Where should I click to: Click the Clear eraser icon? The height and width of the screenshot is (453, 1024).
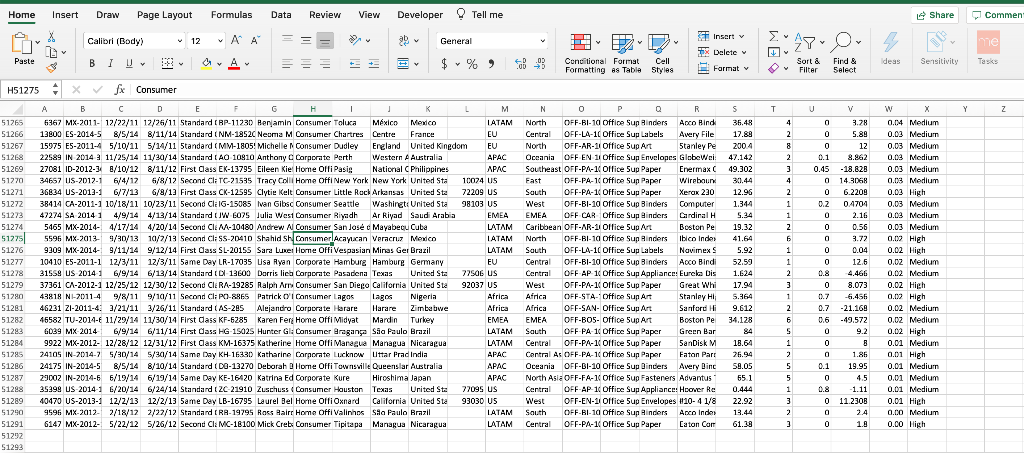click(774, 68)
